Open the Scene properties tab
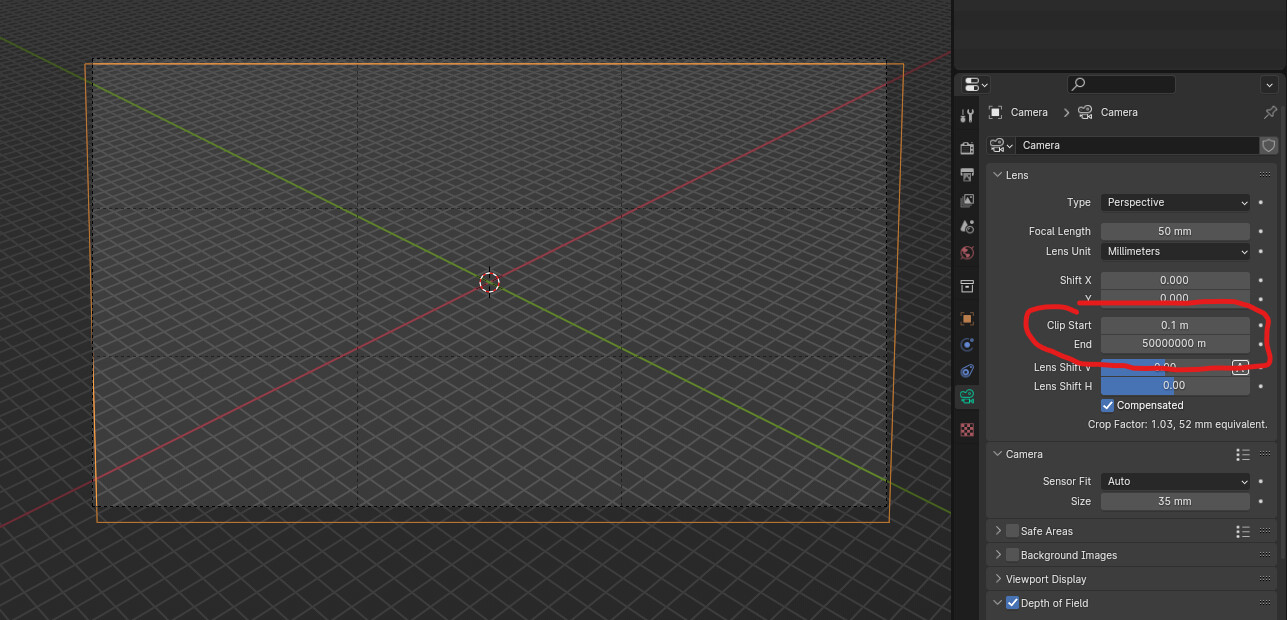 [x=967, y=227]
